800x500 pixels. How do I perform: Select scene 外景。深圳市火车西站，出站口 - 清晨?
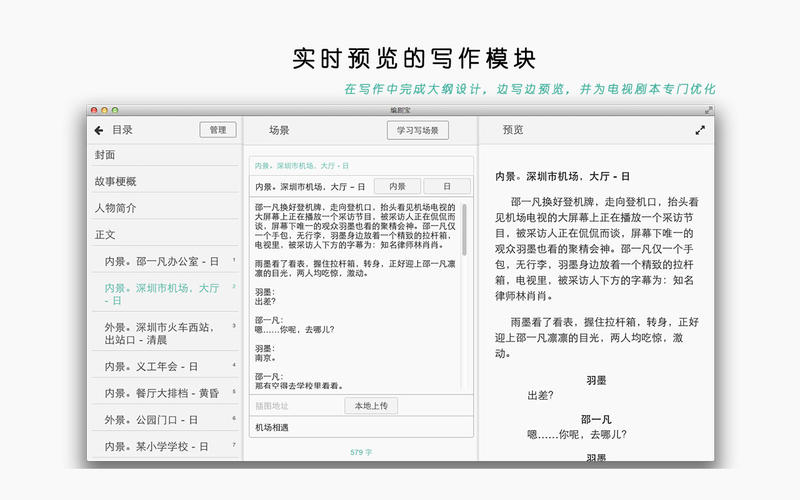164,334
